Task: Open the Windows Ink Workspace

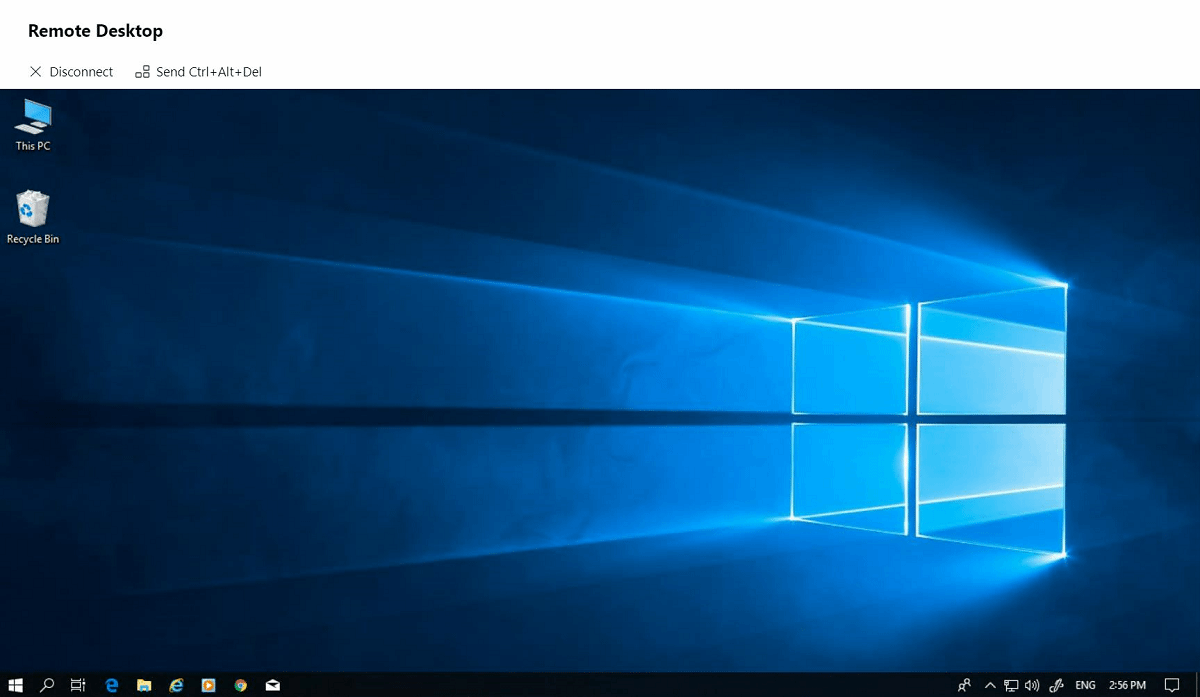Action: click(x=1056, y=685)
